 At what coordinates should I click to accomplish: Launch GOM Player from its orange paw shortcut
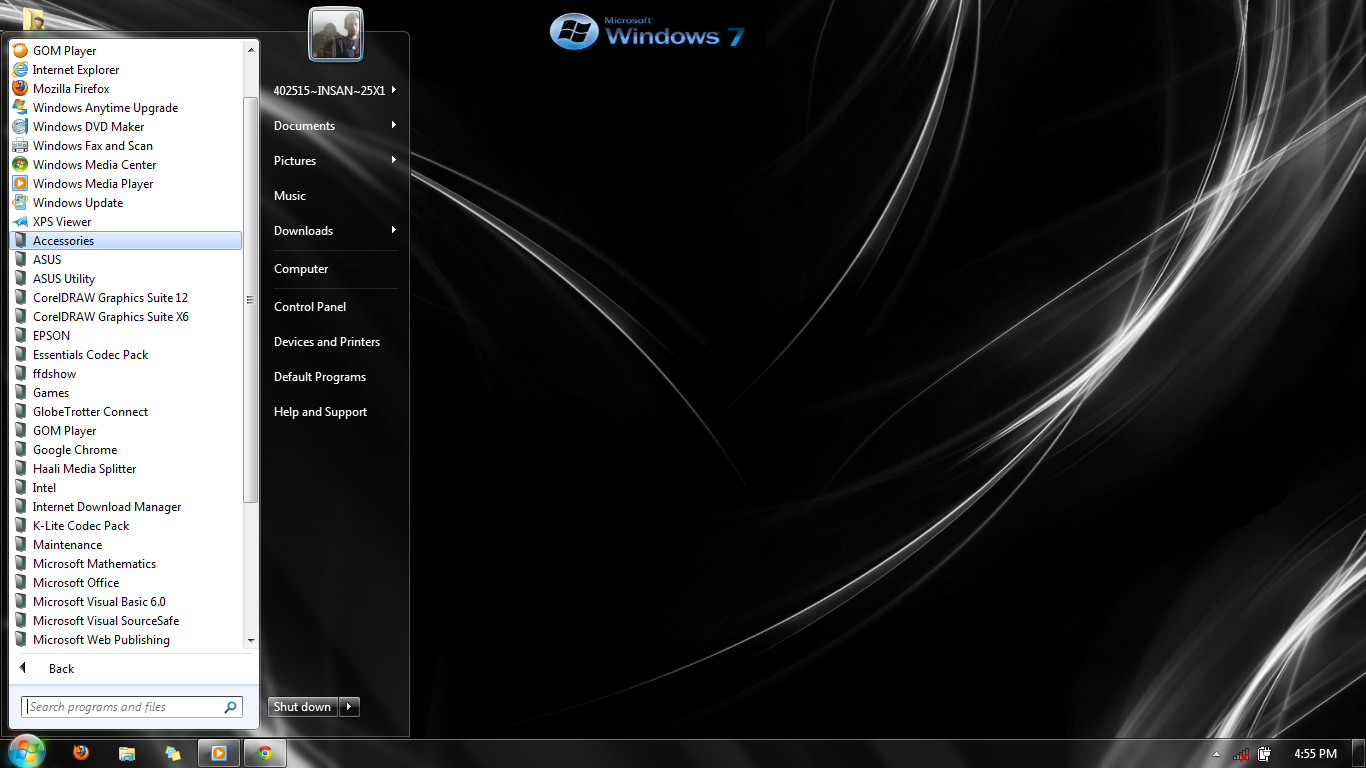pos(125,51)
